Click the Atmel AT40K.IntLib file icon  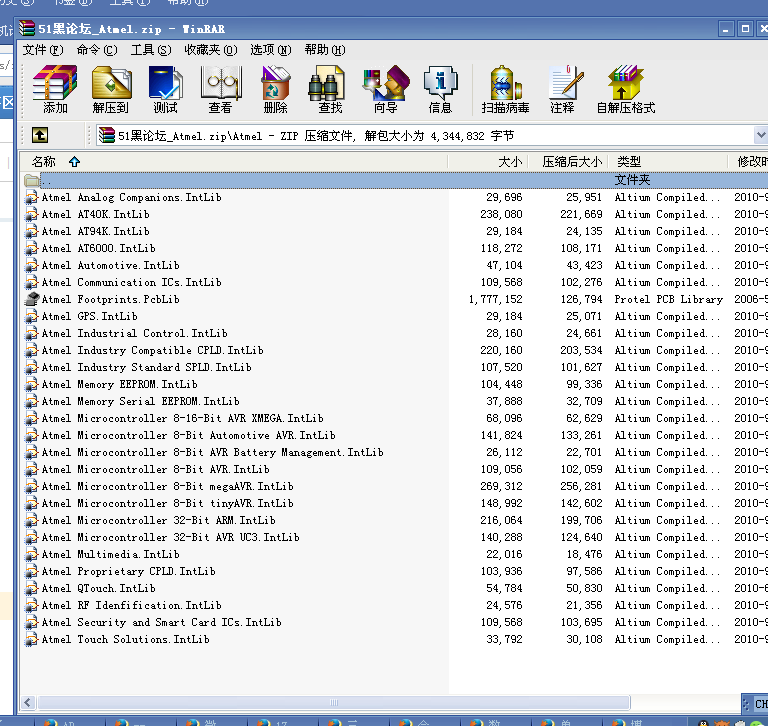(31, 214)
